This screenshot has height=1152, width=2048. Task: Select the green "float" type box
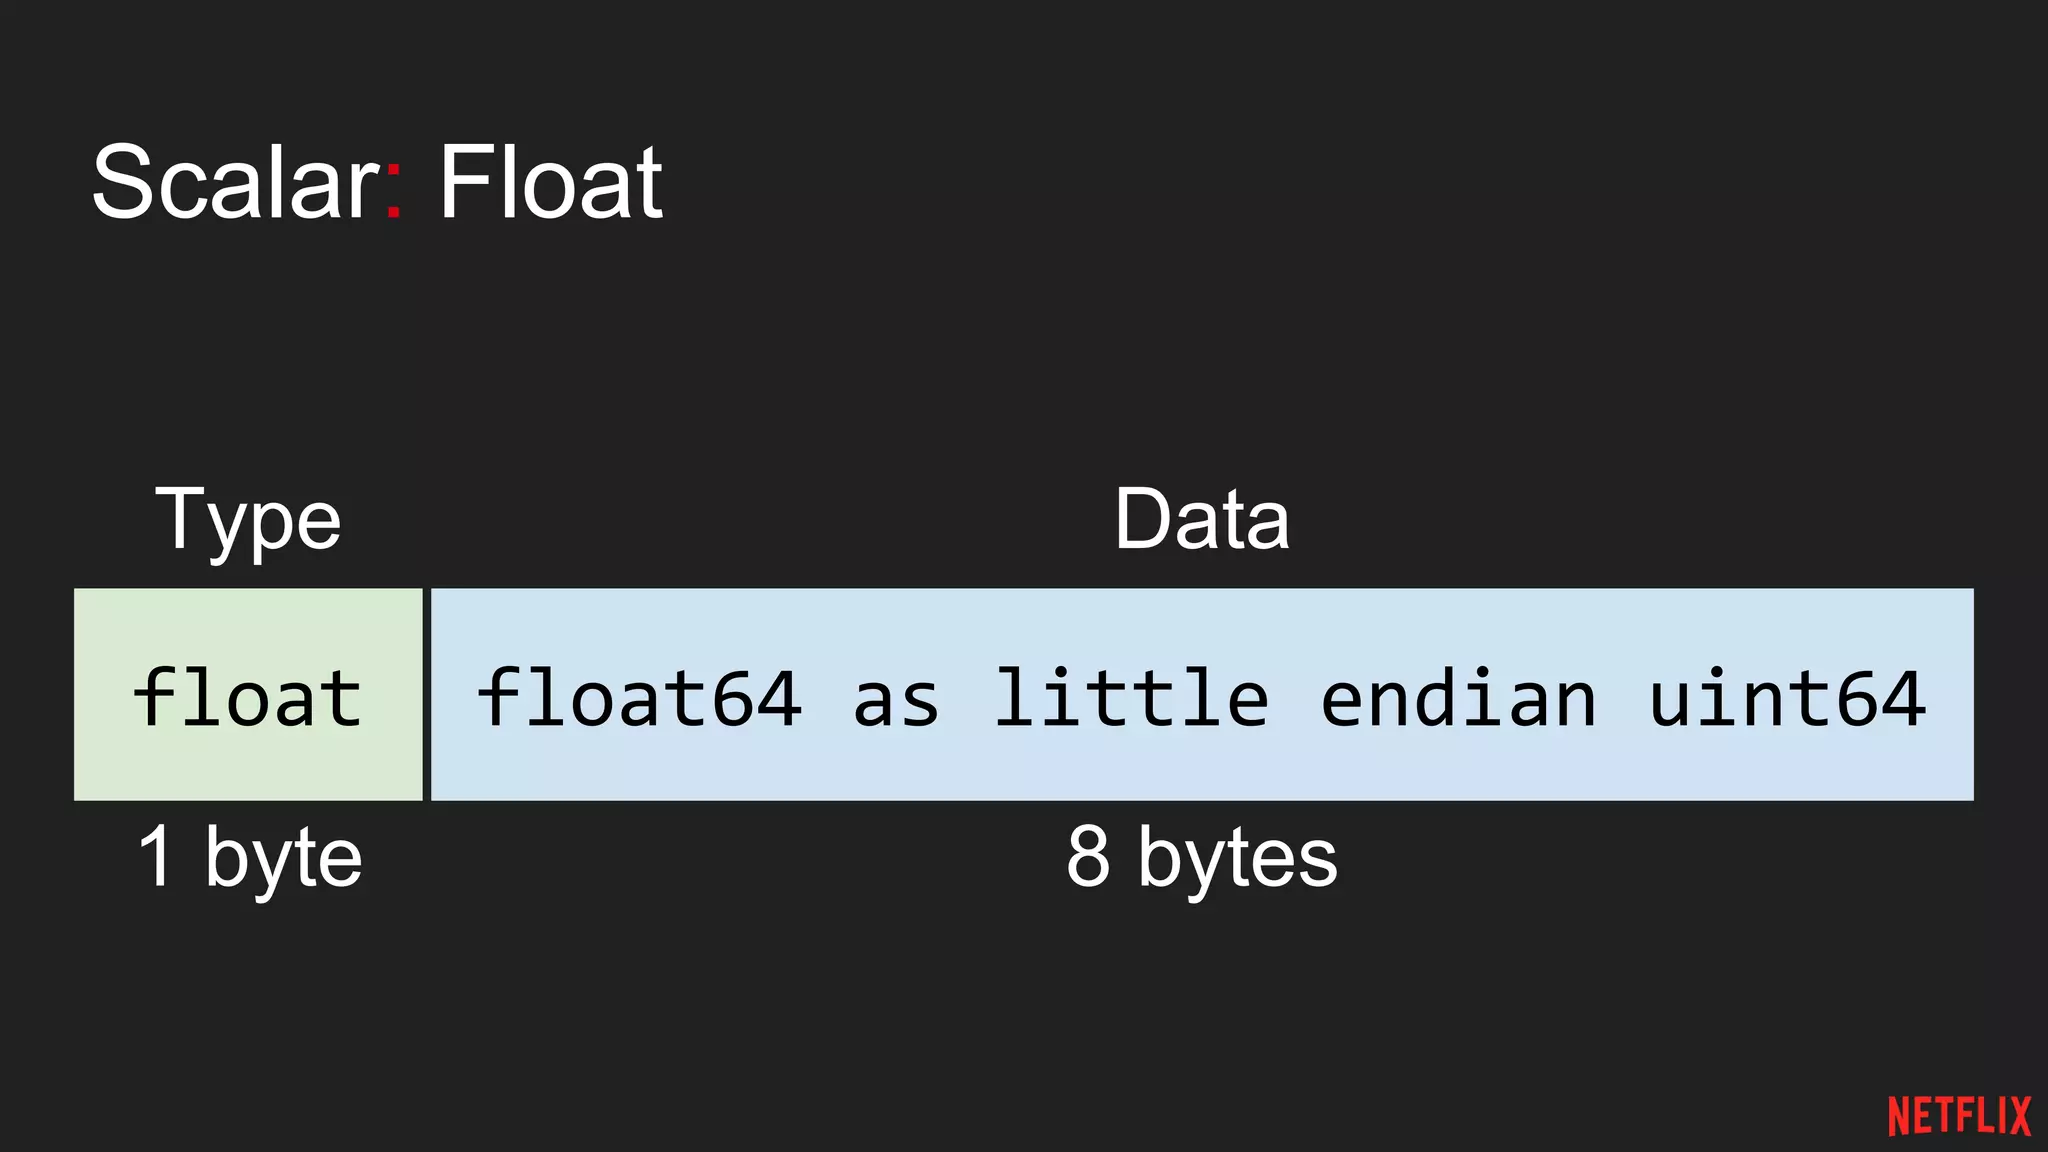[248, 694]
